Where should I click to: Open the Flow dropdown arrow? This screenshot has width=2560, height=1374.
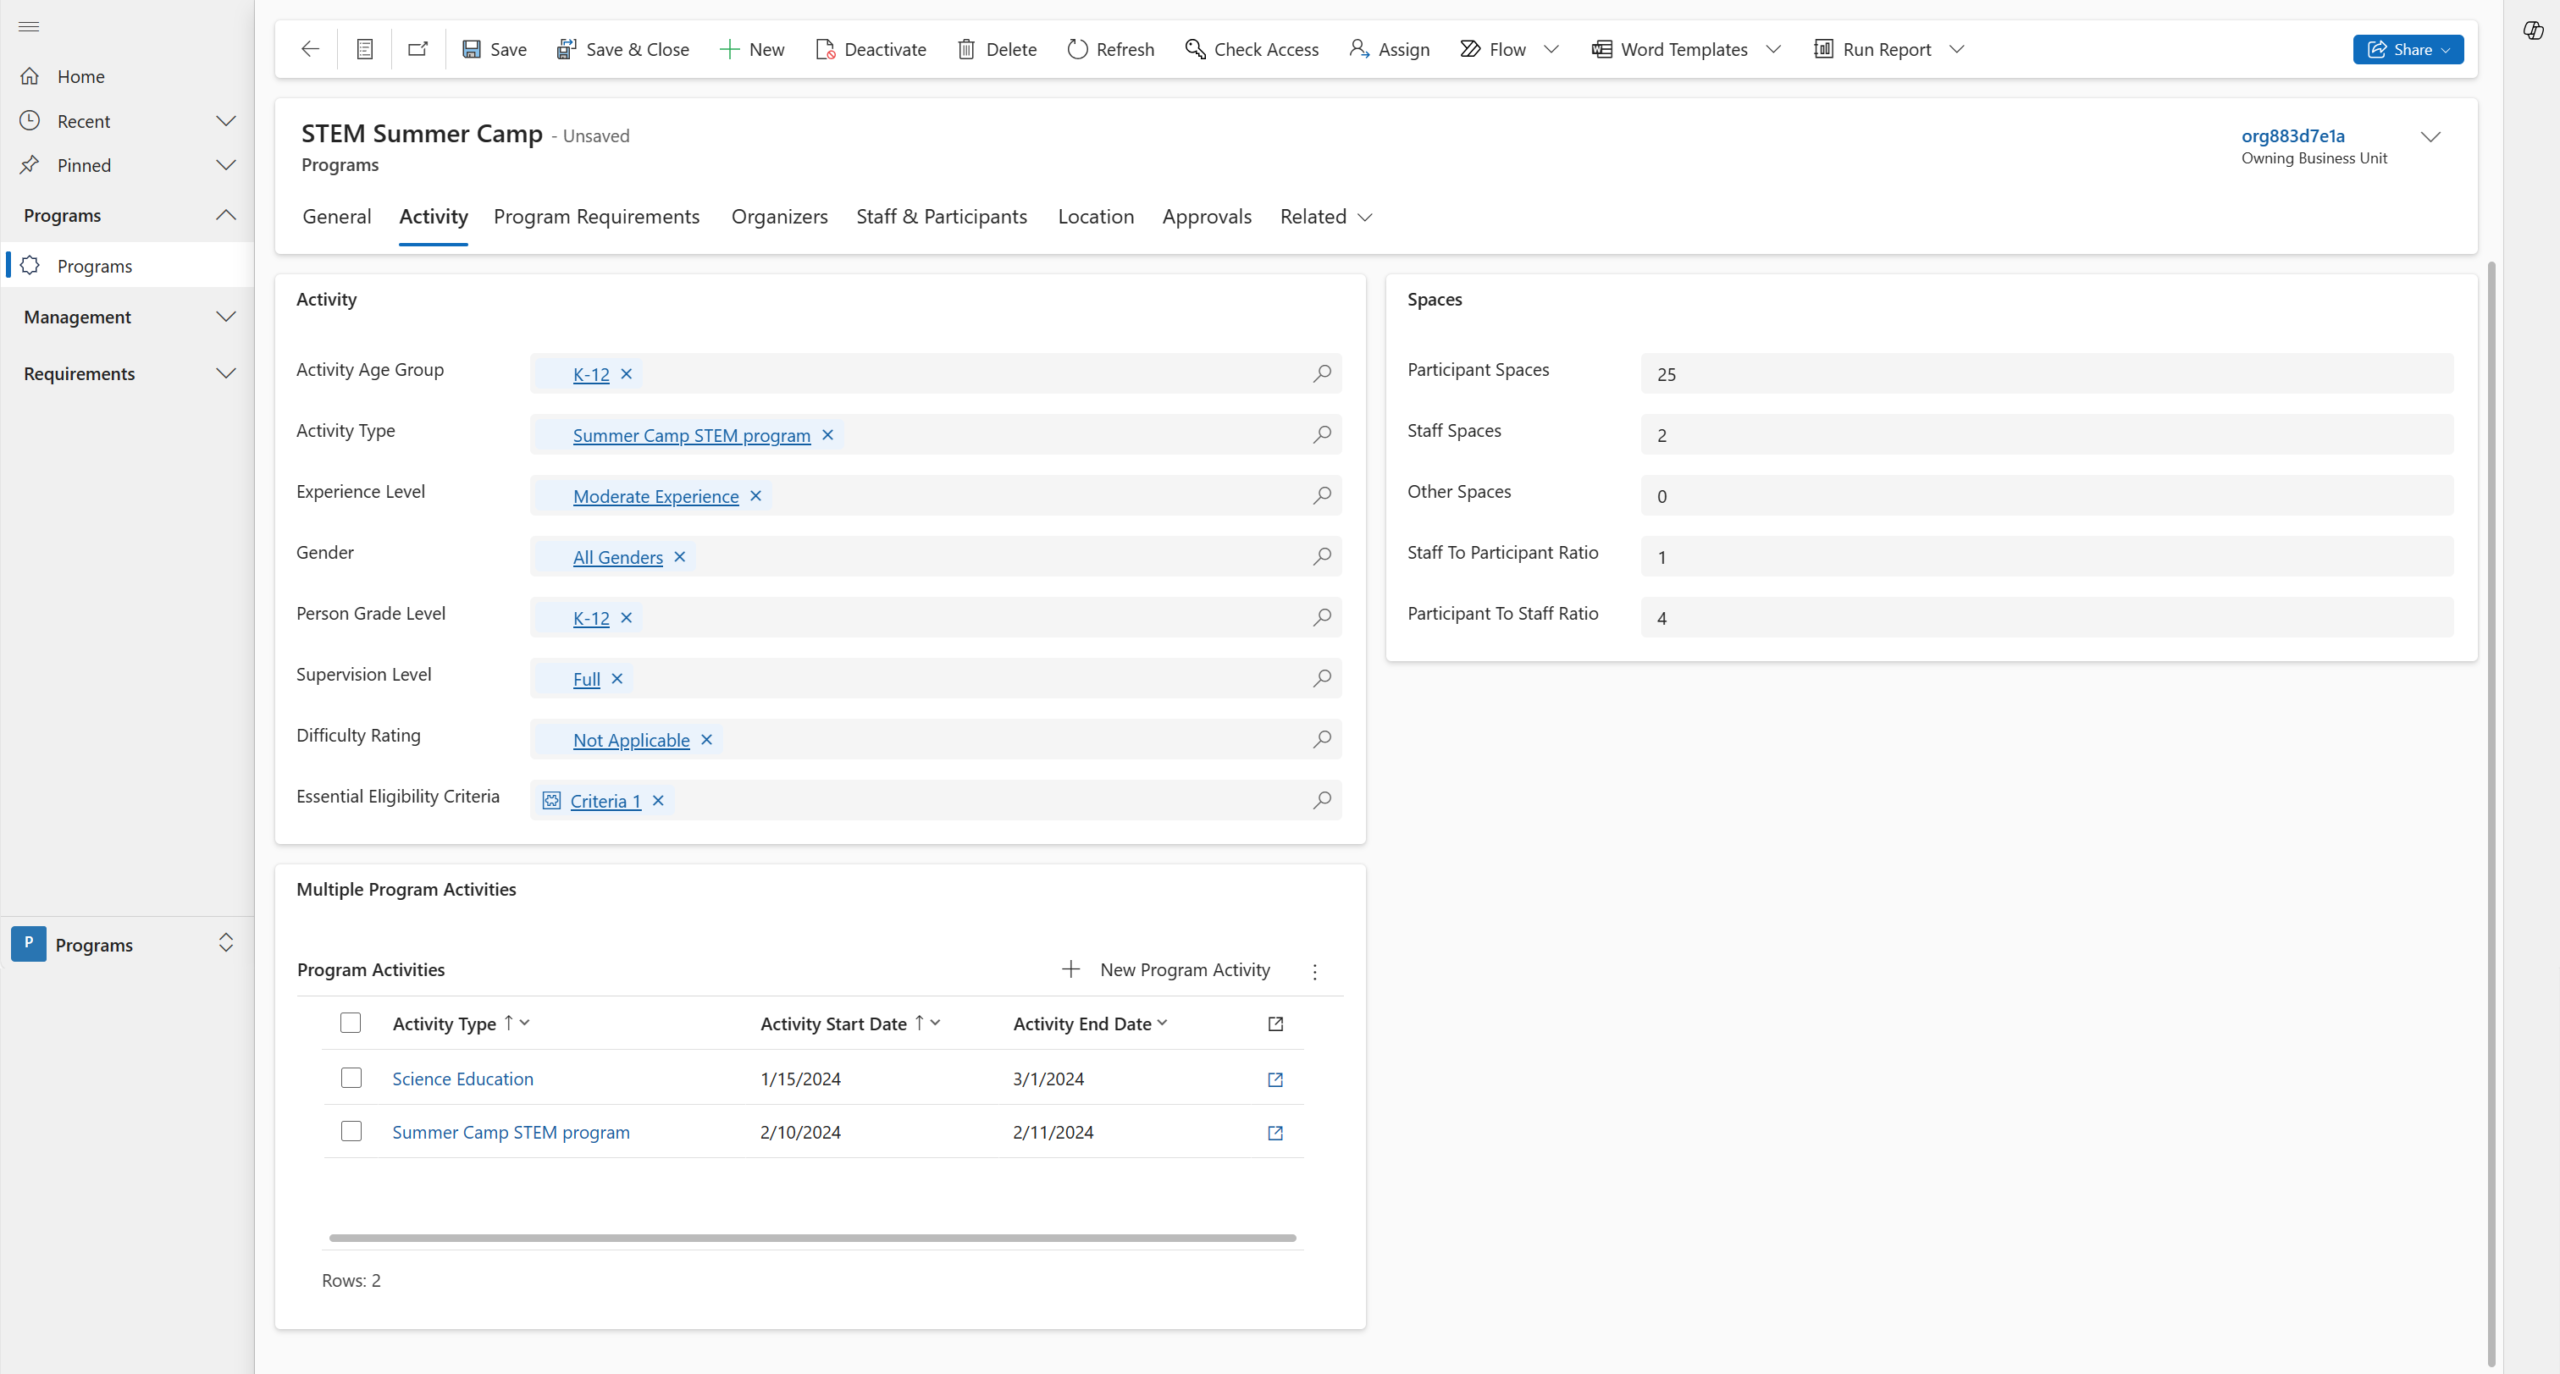1551,49
